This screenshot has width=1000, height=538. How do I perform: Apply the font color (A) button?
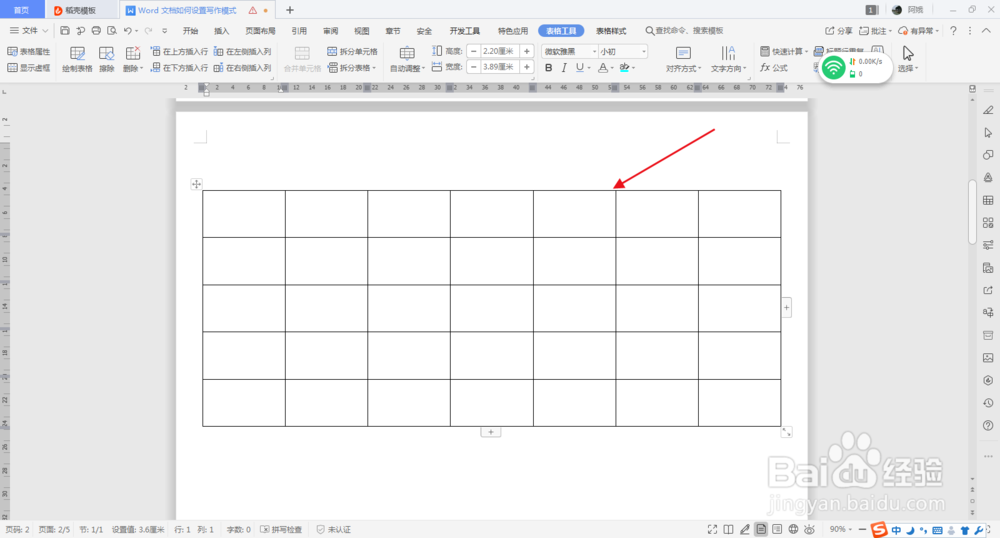tap(603, 68)
